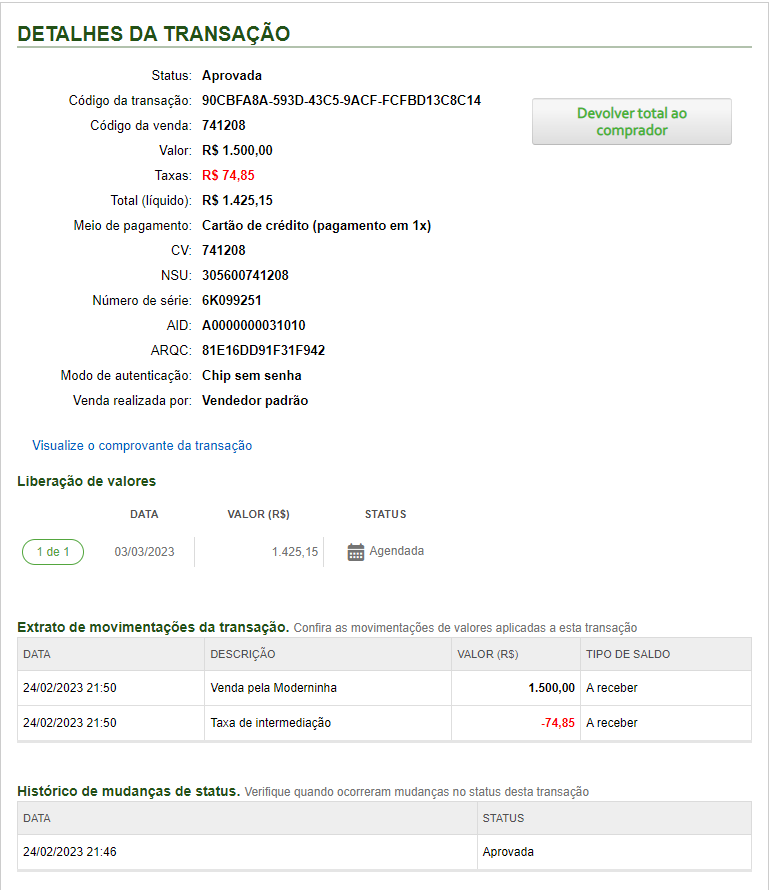Click the transaction code starting with 90CBFA8A
The width and height of the screenshot is (771, 890).
pos(341,101)
